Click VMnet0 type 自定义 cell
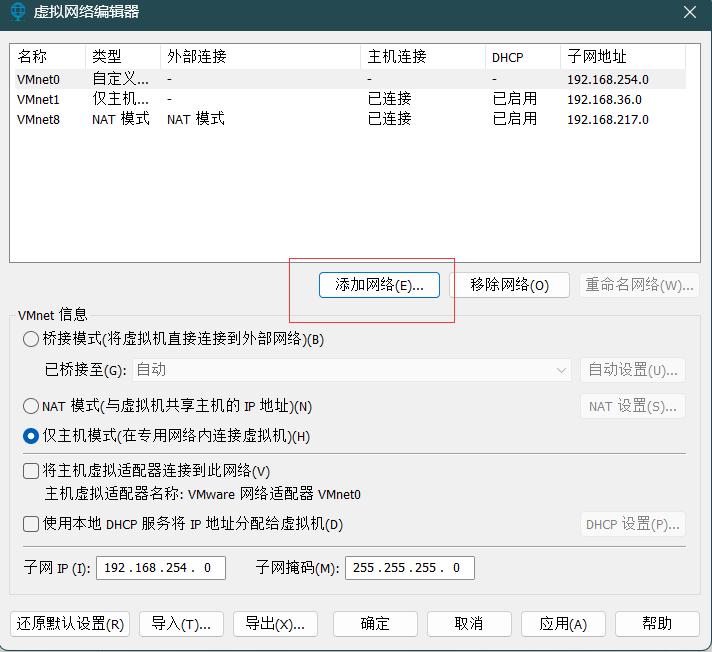 point(120,79)
